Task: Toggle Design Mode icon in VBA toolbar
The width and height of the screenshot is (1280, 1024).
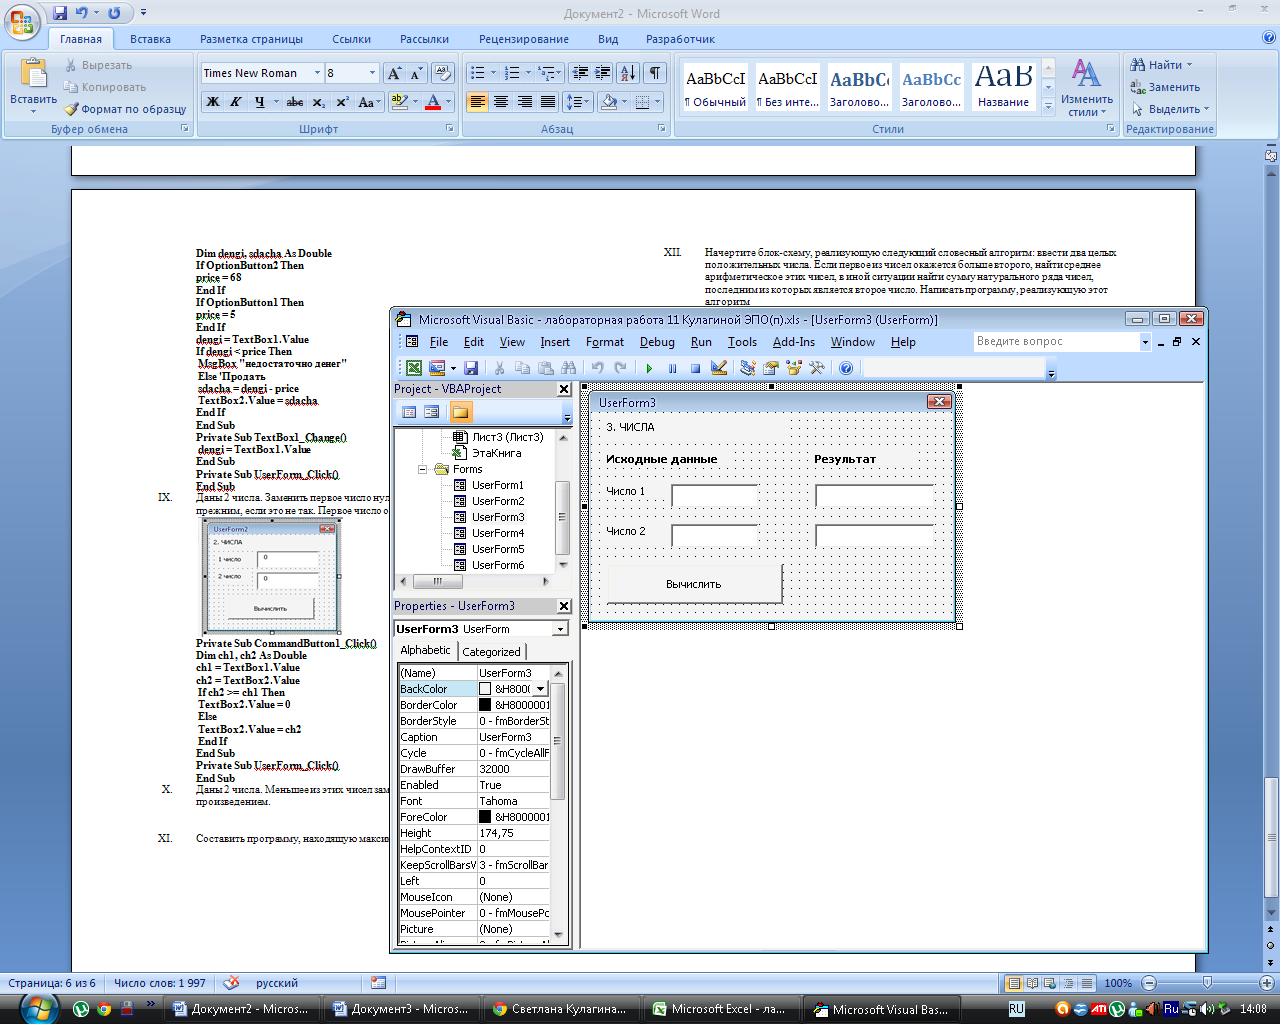Action: pyautogui.click(x=718, y=368)
